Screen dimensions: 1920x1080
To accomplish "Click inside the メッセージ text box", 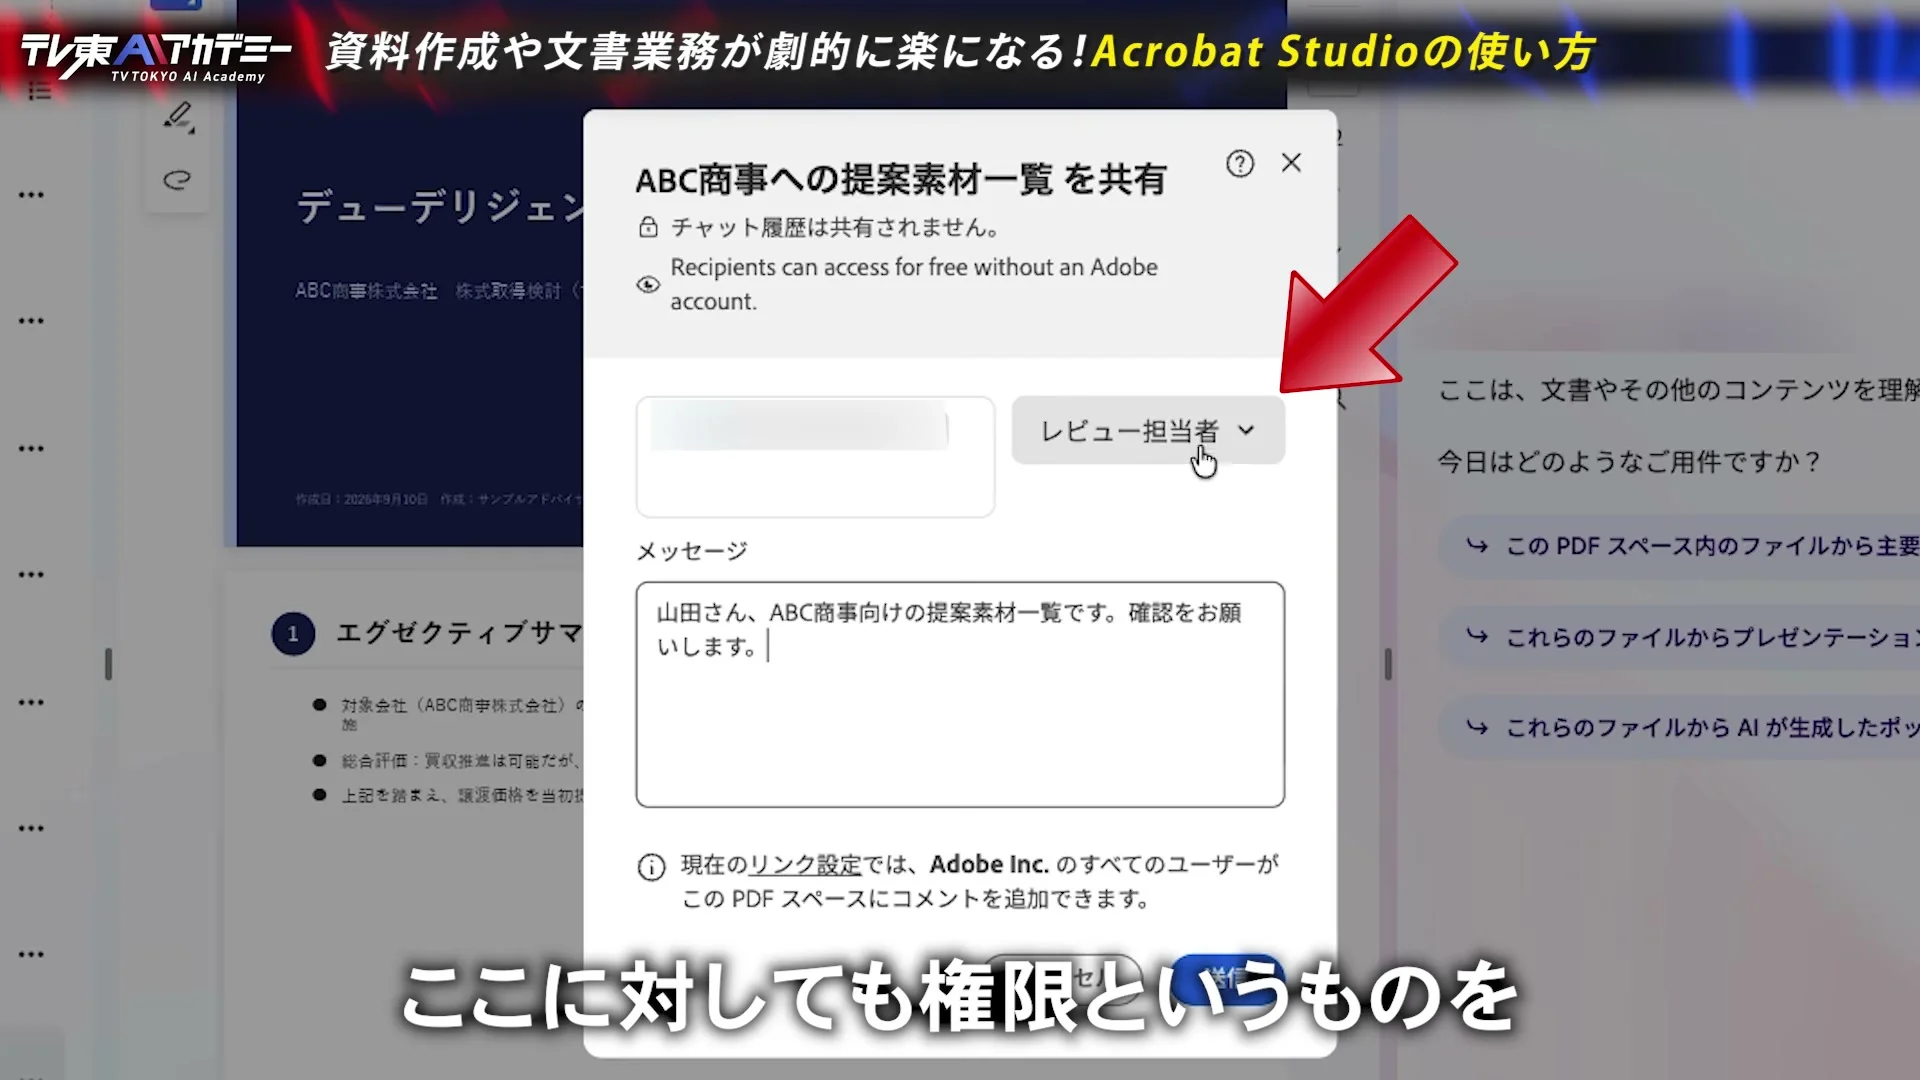I will pyautogui.click(x=960, y=694).
